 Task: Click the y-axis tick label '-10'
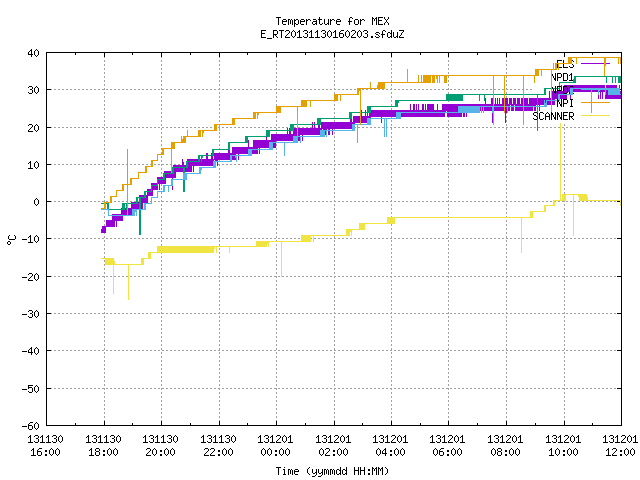point(31,239)
